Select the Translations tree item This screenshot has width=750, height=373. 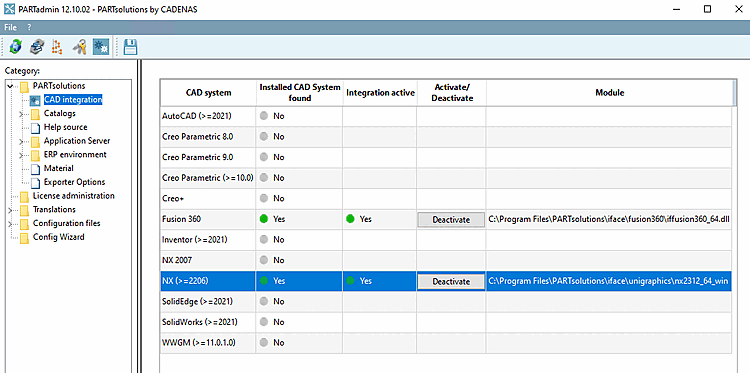click(x=54, y=209)
